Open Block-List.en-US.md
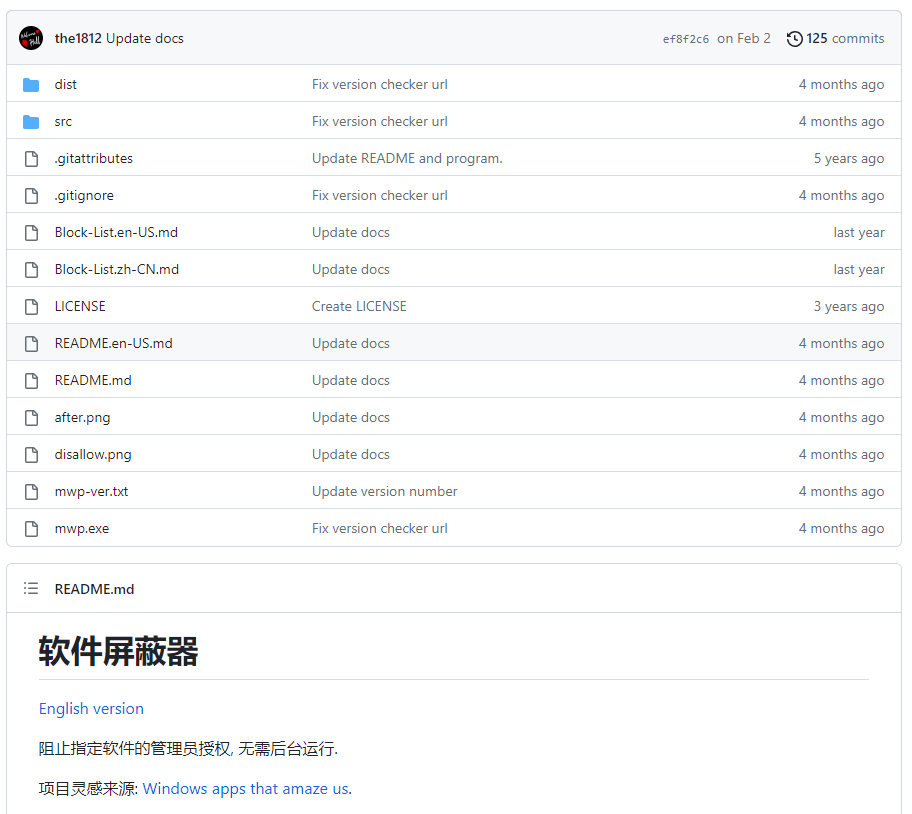 click(x=116, y=233)
